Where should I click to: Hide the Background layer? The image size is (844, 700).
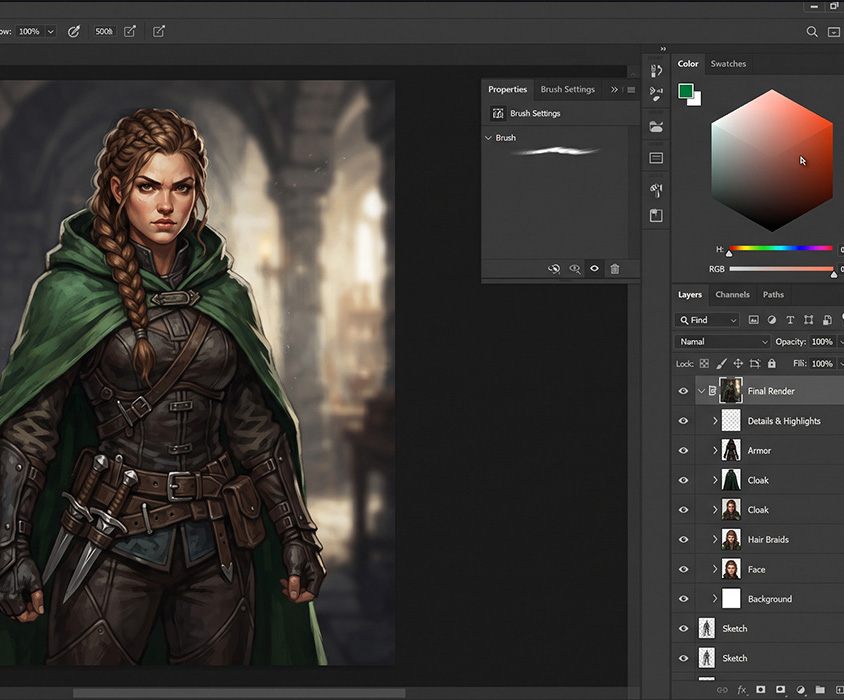[684, 599]
